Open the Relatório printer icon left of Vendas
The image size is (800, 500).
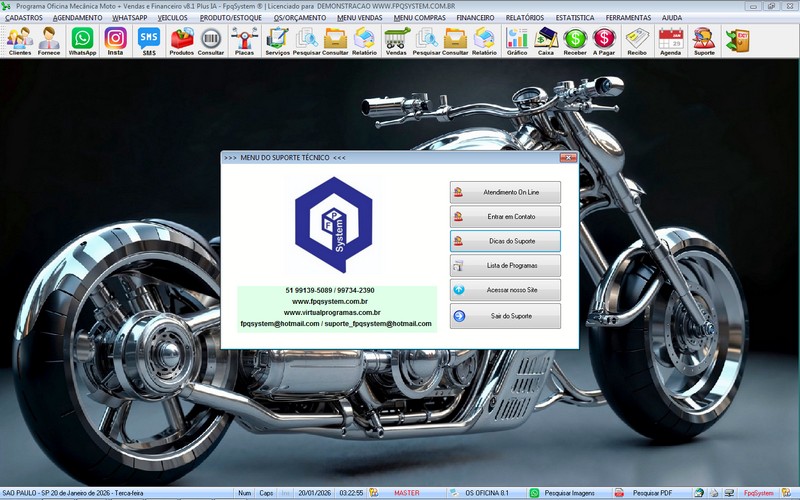click(364, 41)
